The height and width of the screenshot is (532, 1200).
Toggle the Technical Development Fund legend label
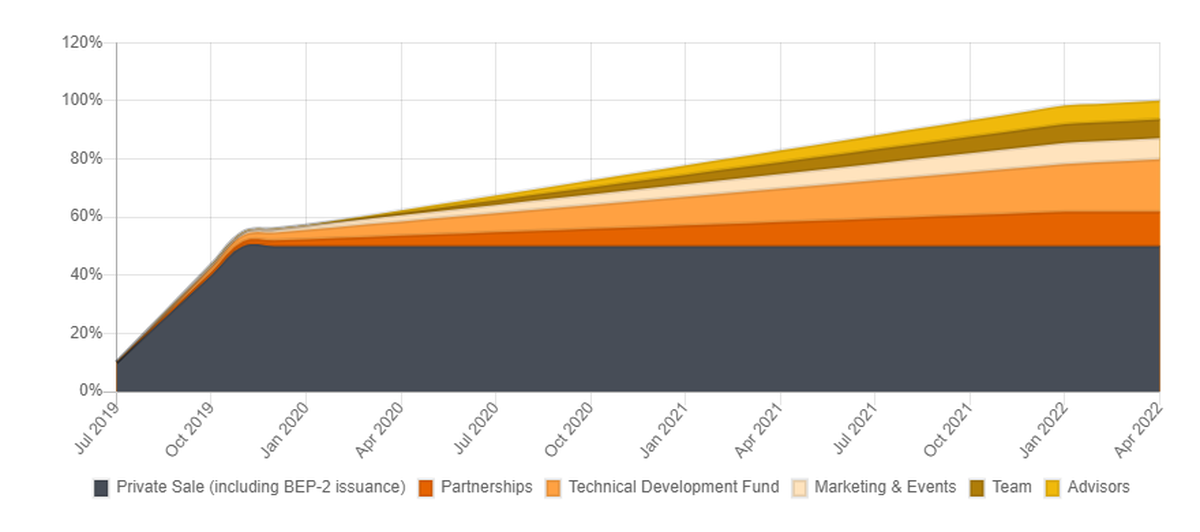[673, 488]
